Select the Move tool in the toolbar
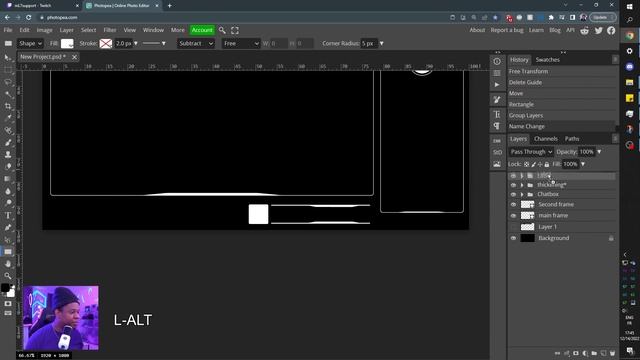 [x=8, y=58]
